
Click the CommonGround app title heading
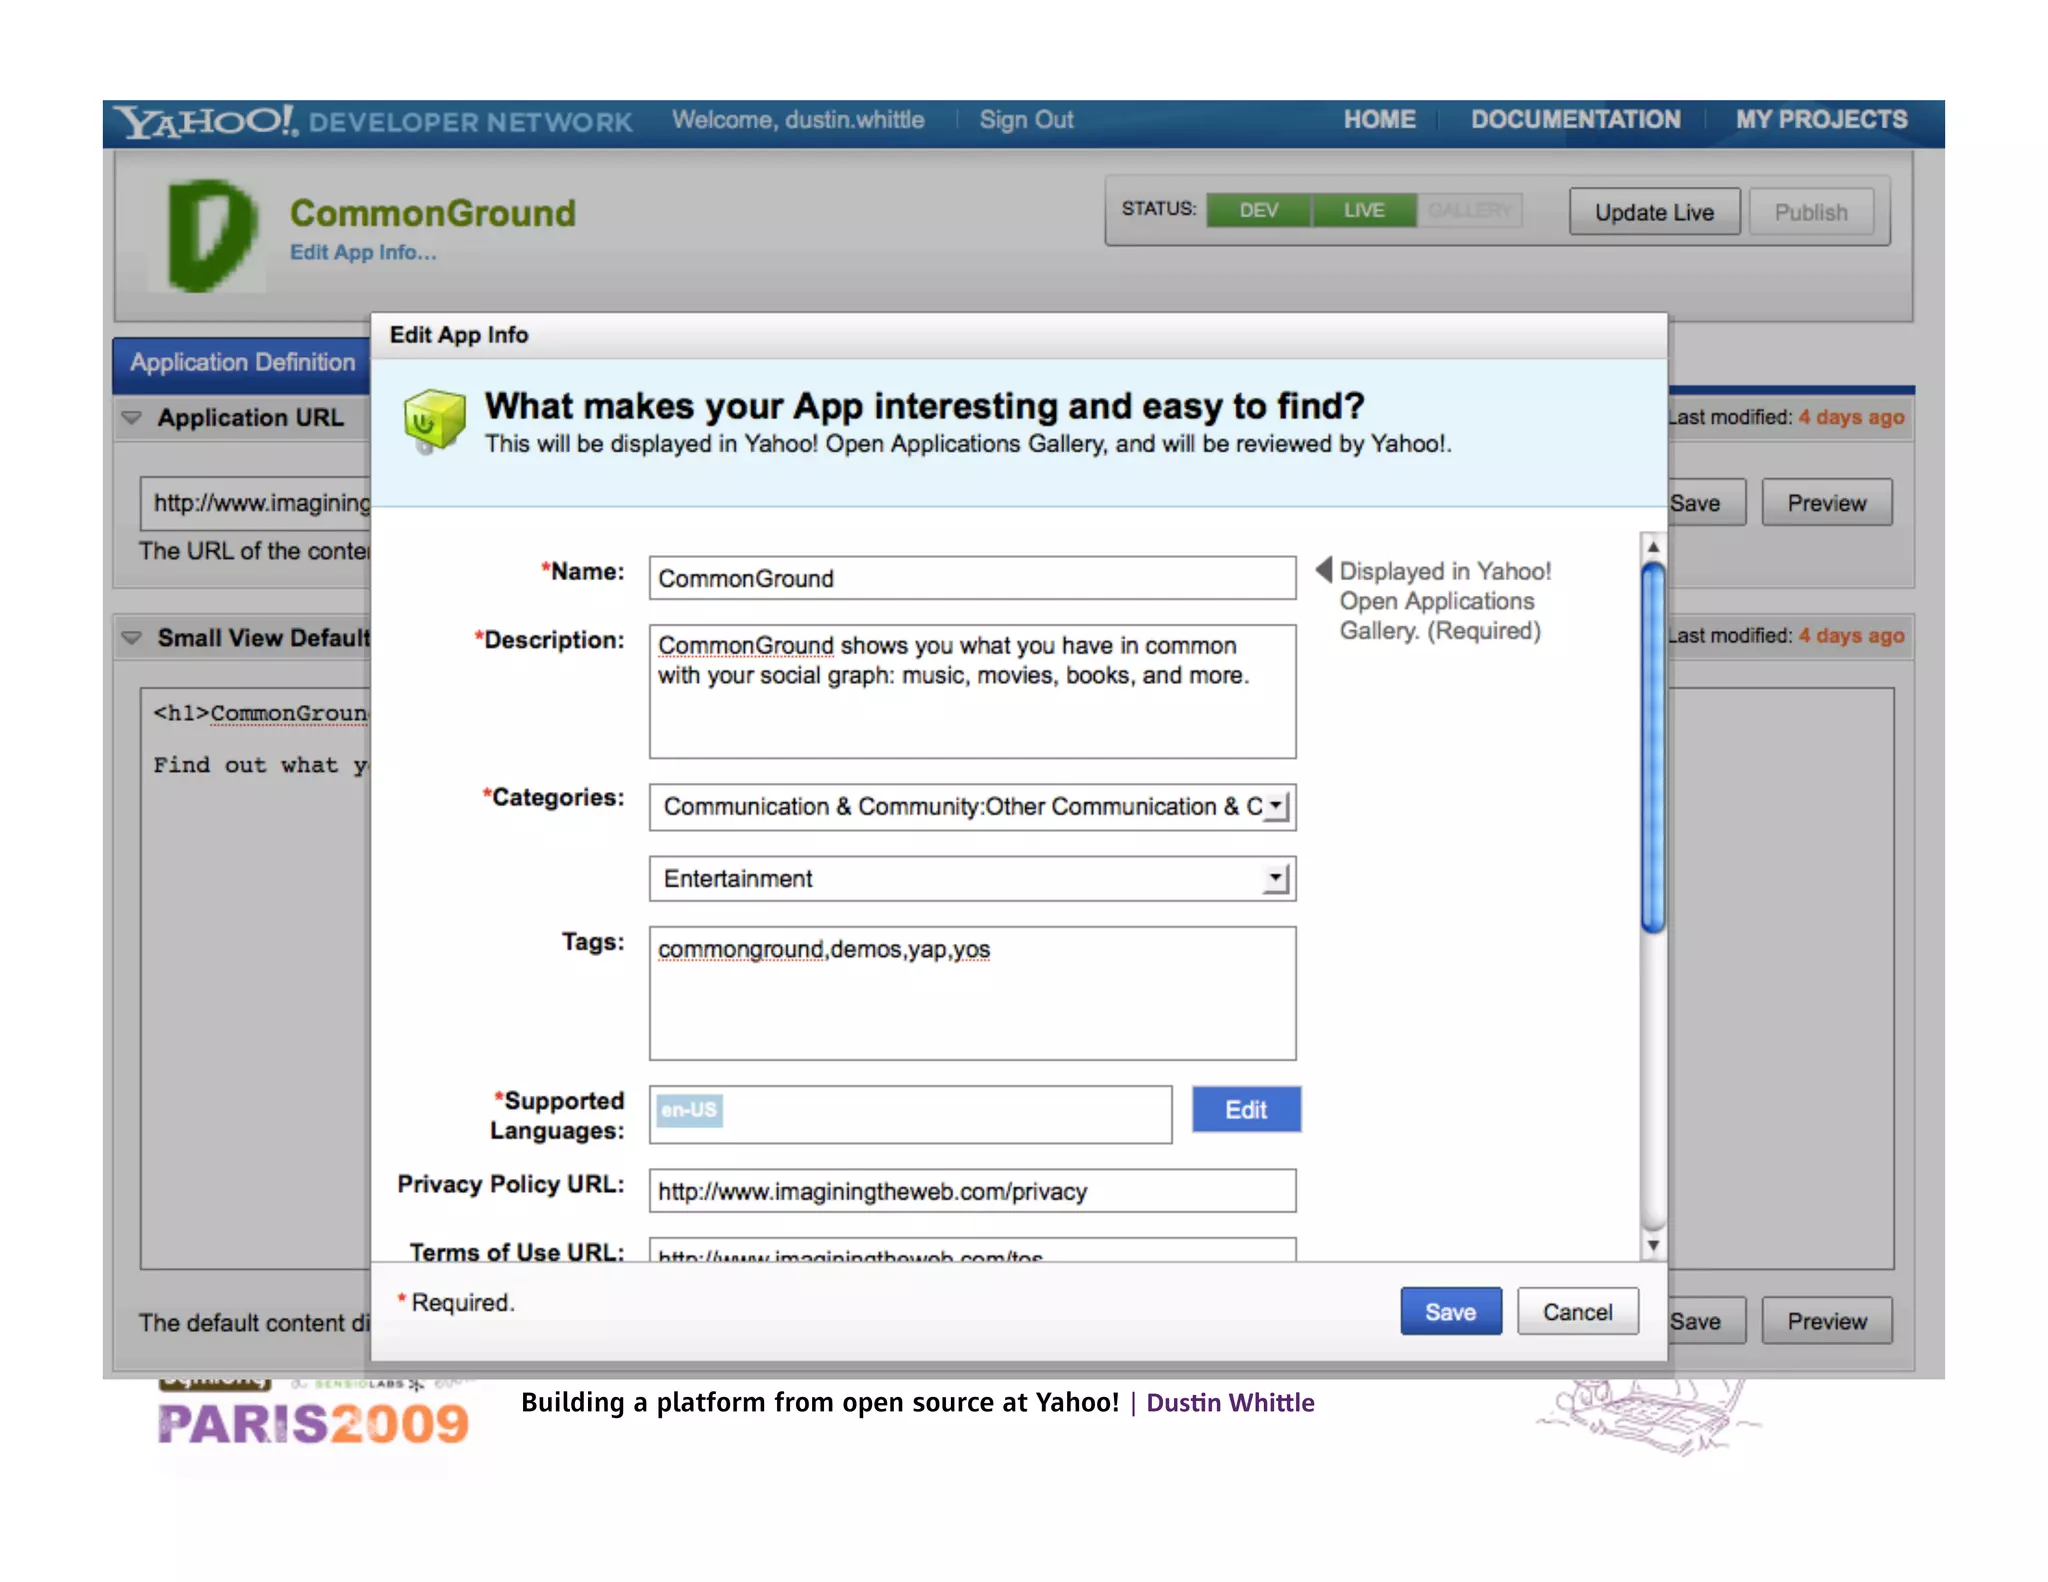(432, 213)
